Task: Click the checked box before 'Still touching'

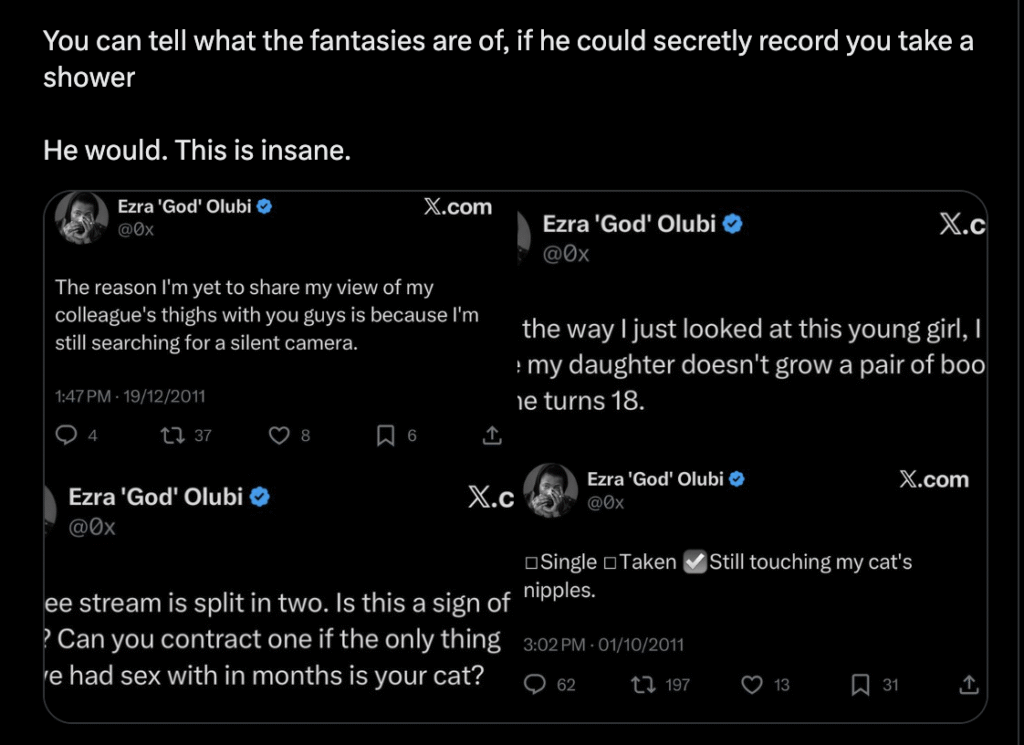Action: (x=695, y=563)
